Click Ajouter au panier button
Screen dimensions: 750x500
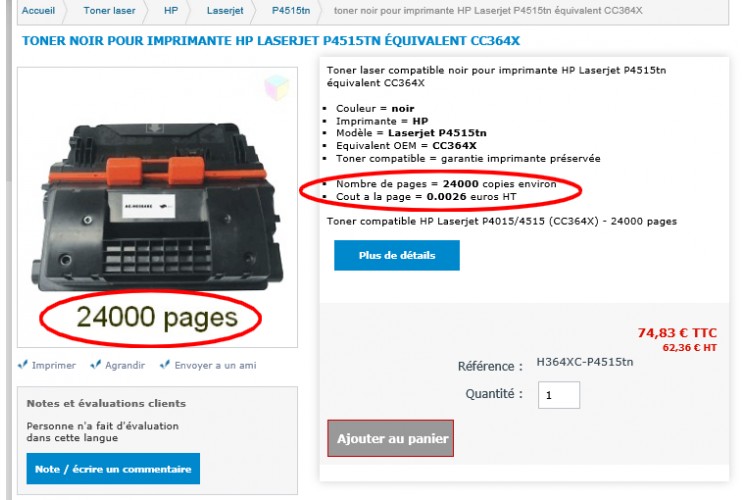click(390, 438)
